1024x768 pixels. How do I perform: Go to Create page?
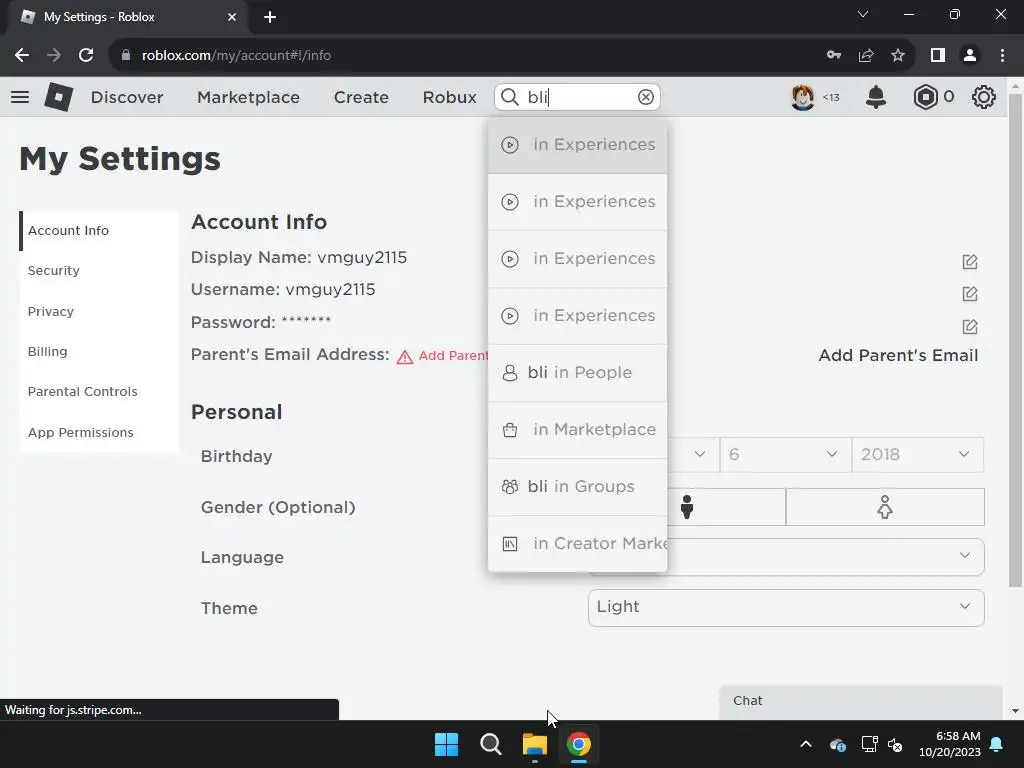361,97
